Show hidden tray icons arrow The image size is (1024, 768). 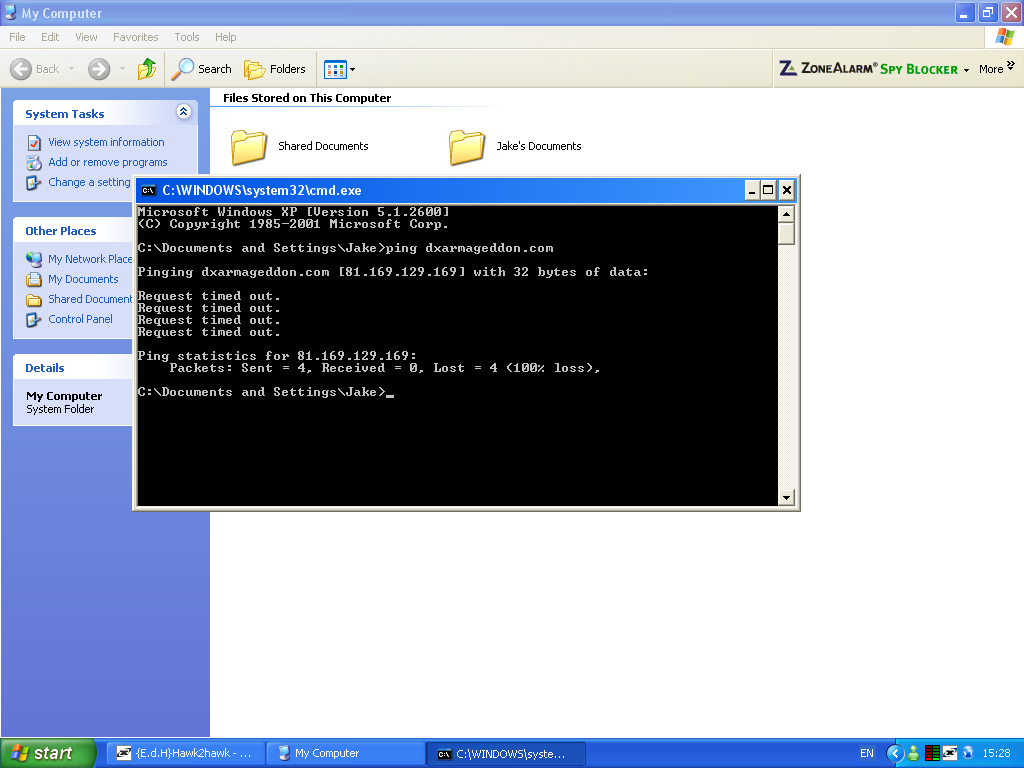point(895,753)
